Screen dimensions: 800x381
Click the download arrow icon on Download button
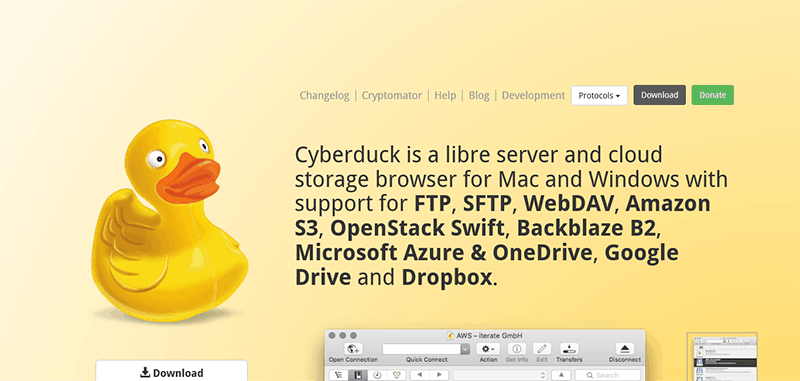click(x=145, y=372)
